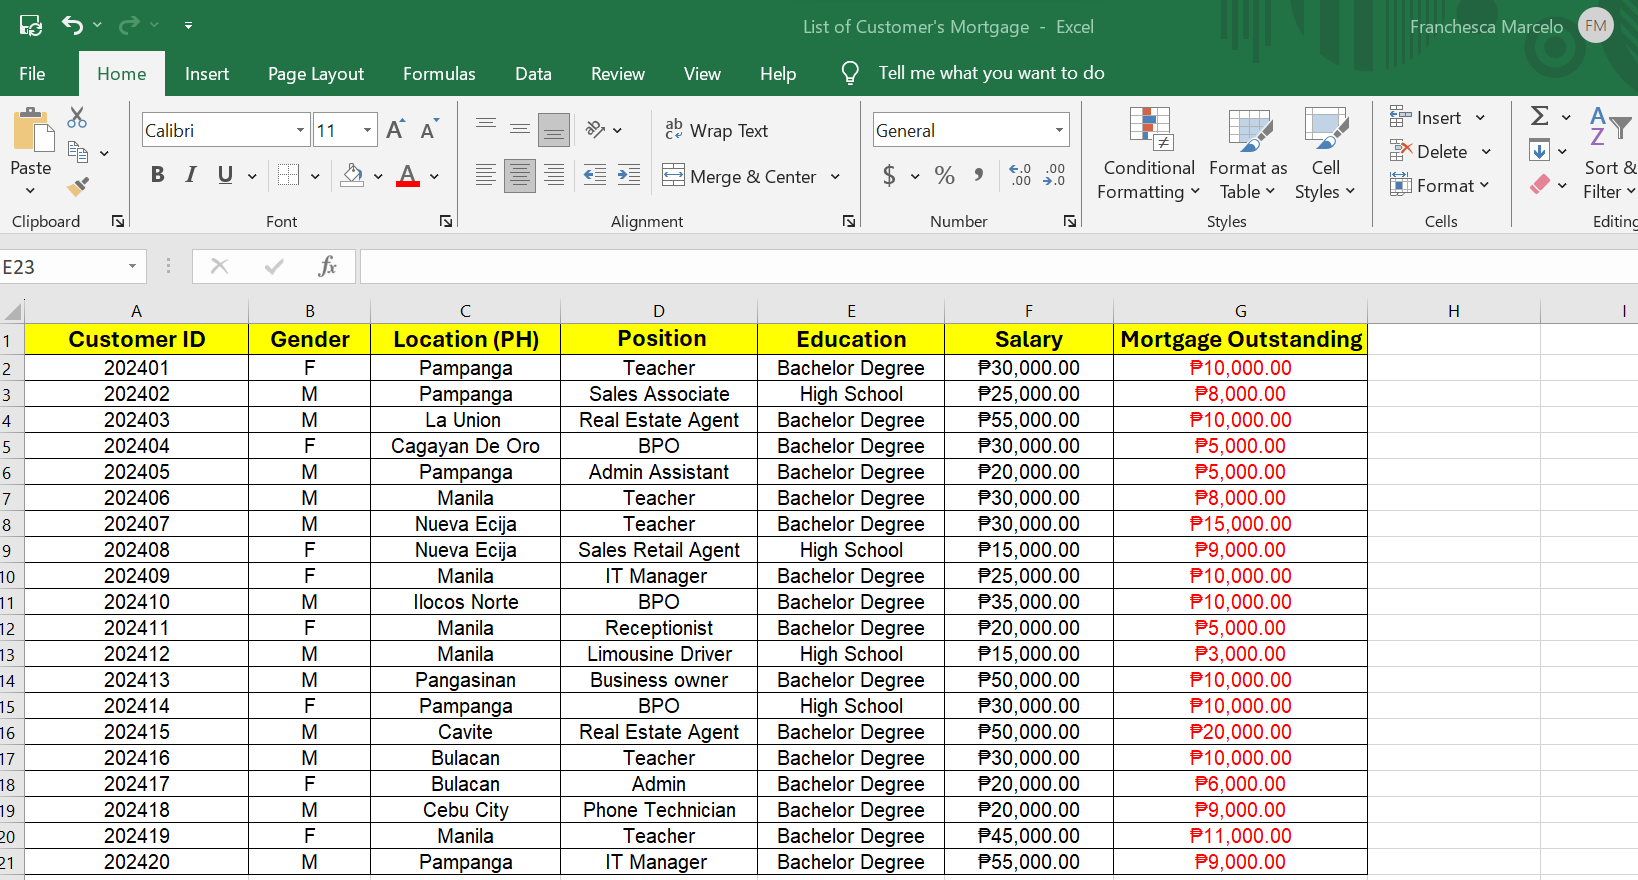Click the Orientation text angle icon
Image resolution: width=1638 pixels, height=880 pixels.
[x=596, y=130]
